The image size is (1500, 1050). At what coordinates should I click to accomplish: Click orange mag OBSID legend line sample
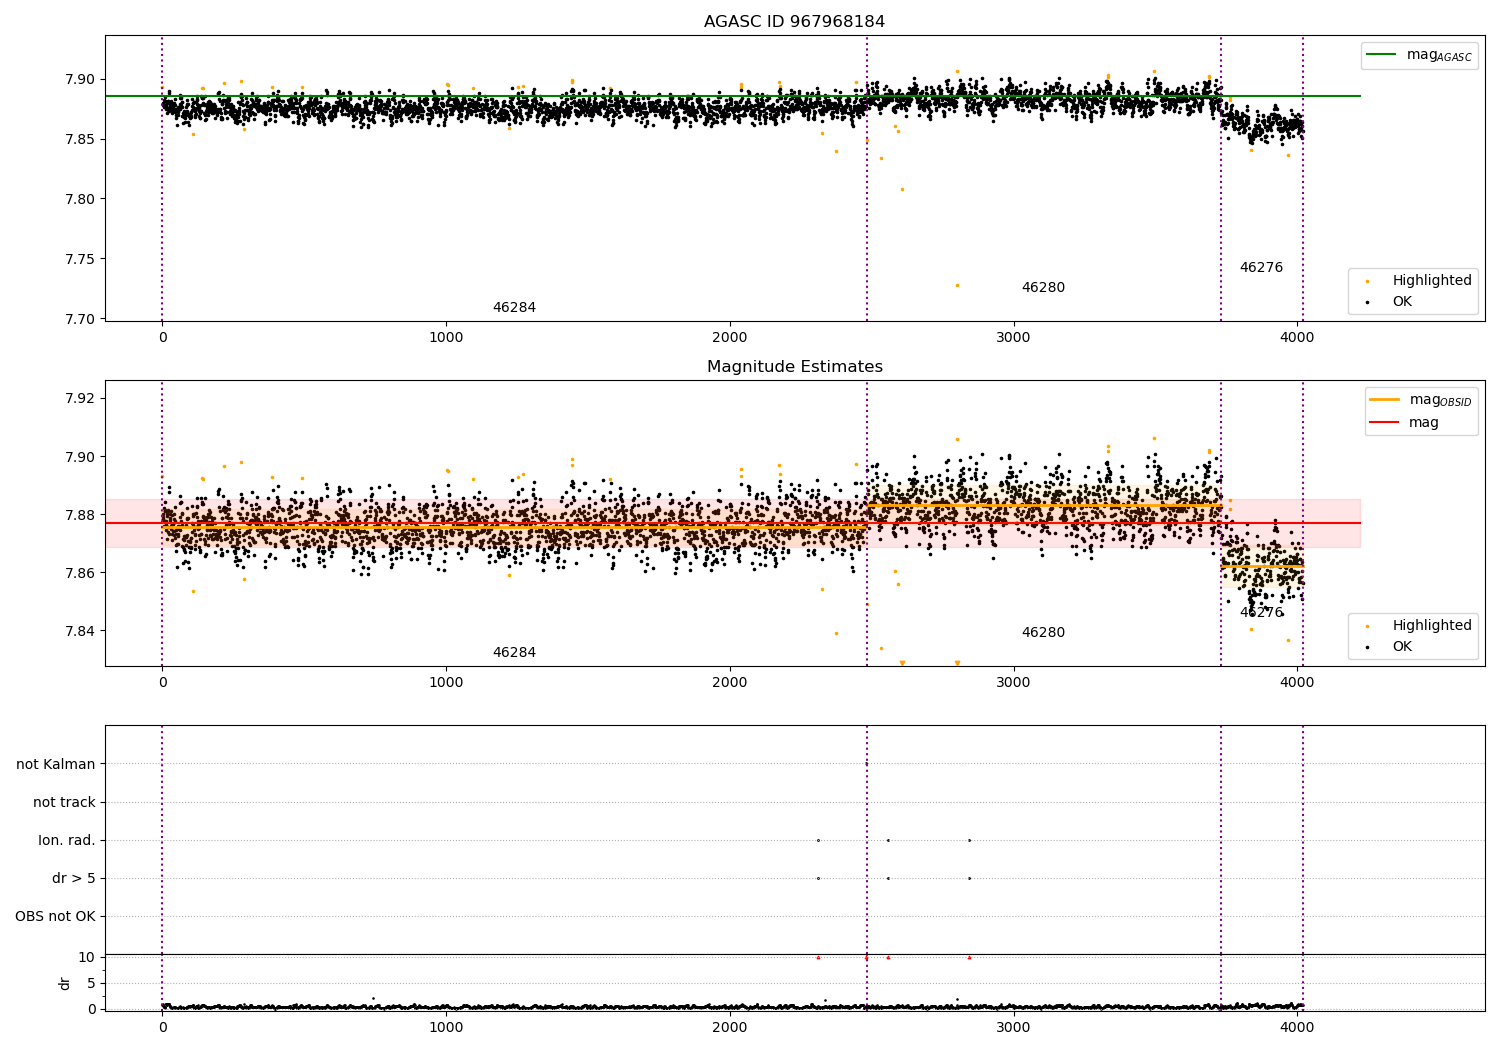coord(1384,400)
